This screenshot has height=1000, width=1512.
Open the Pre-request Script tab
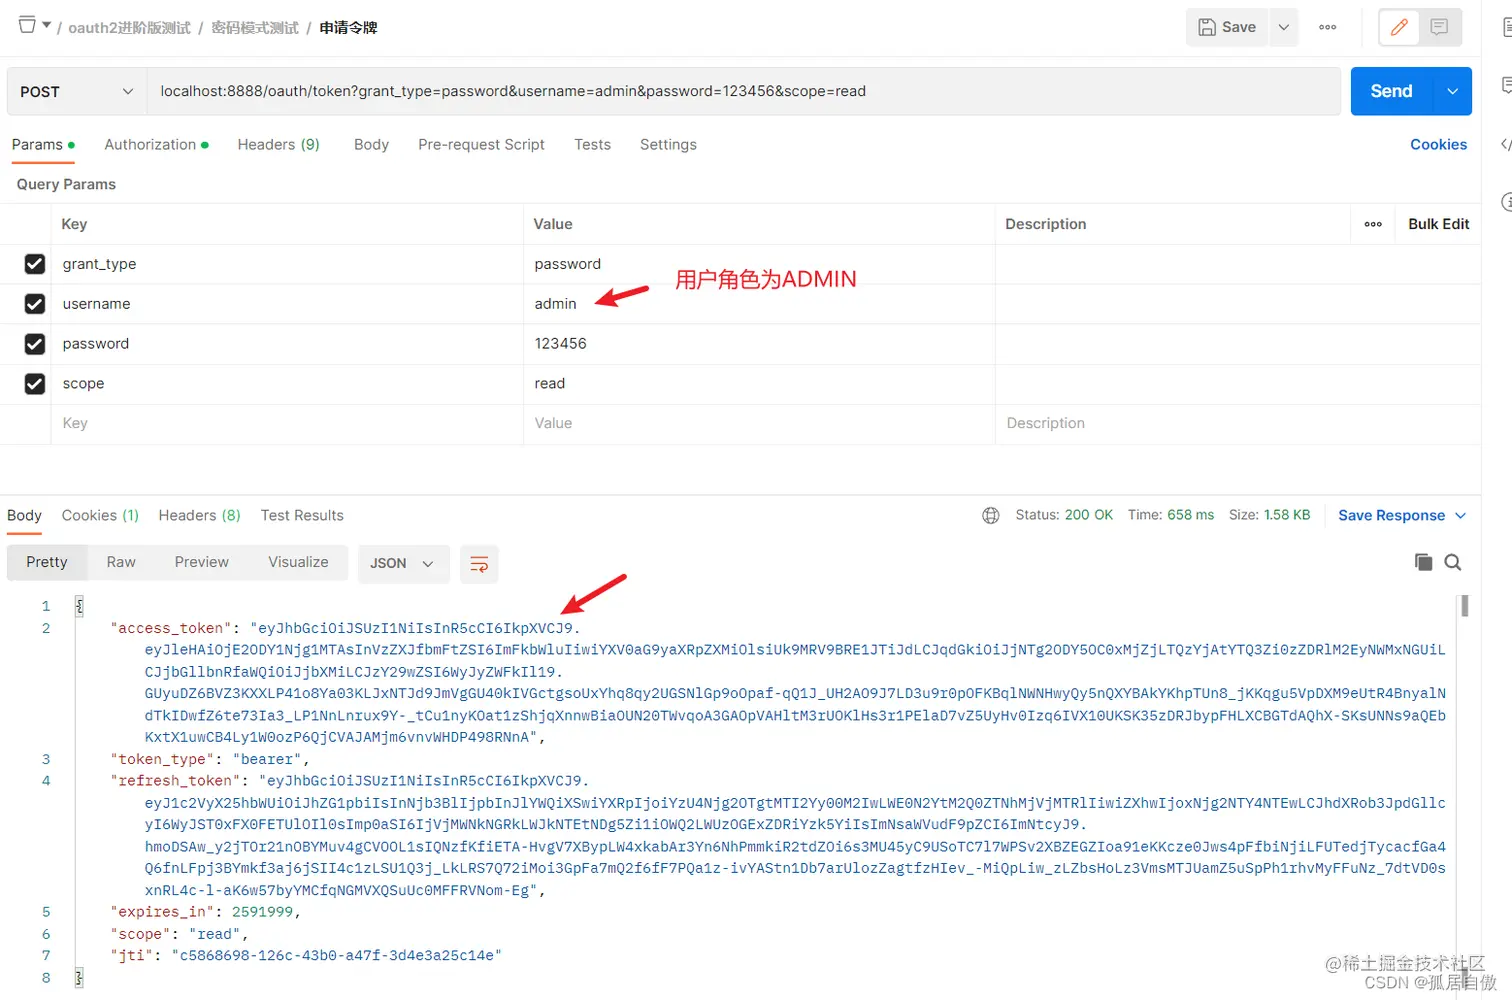point(481,145)
